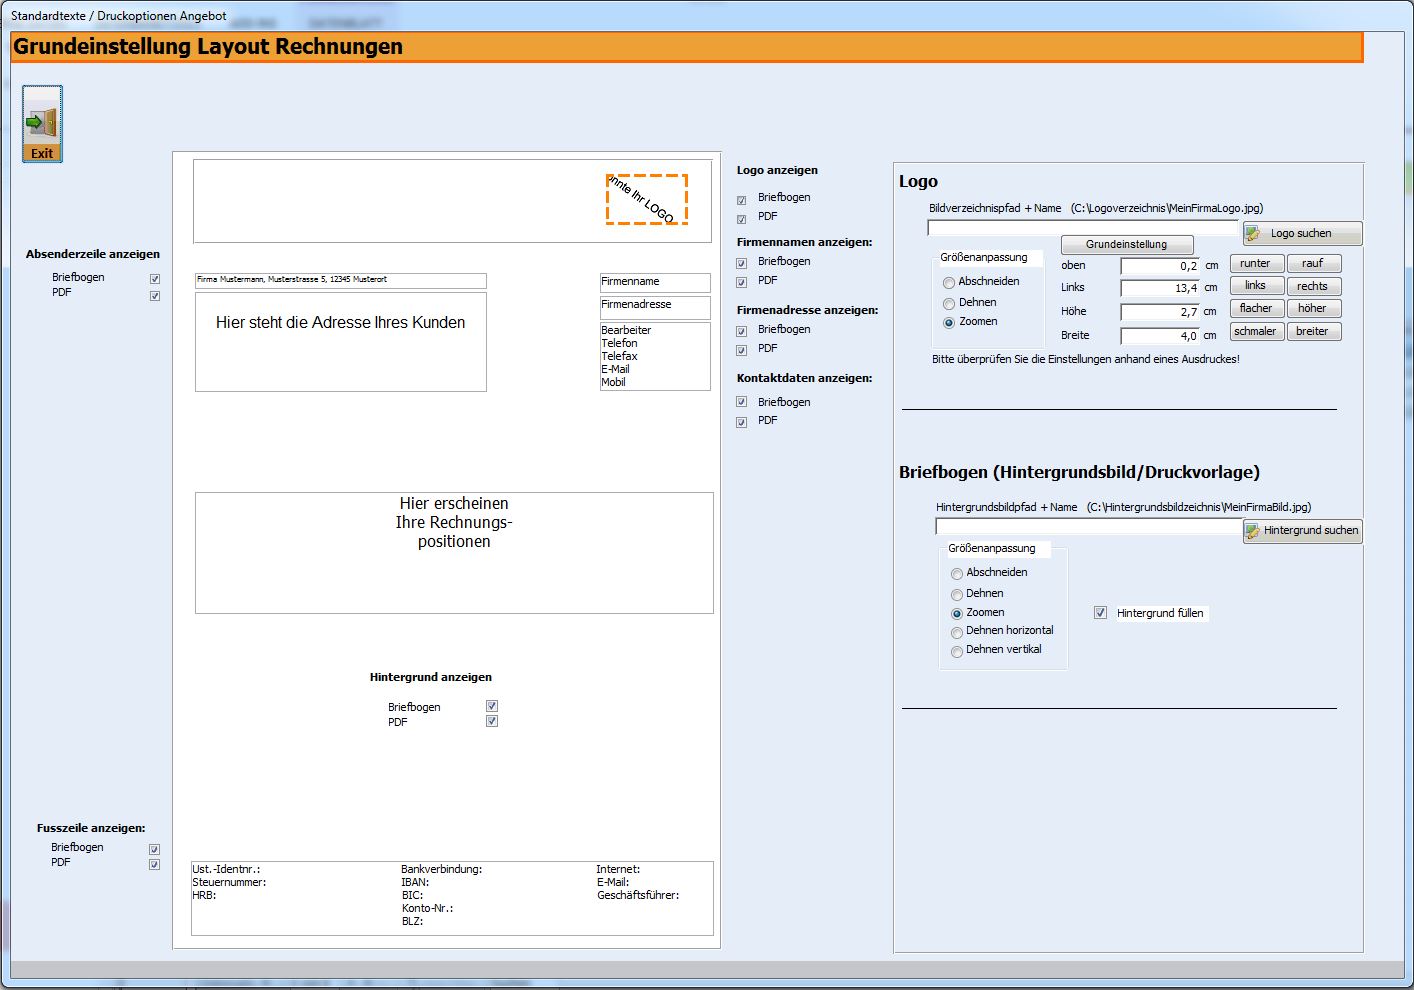Select Dehnen horizontal radio option
Viewport: 1414px width, 990px height.
pos(957,632)
